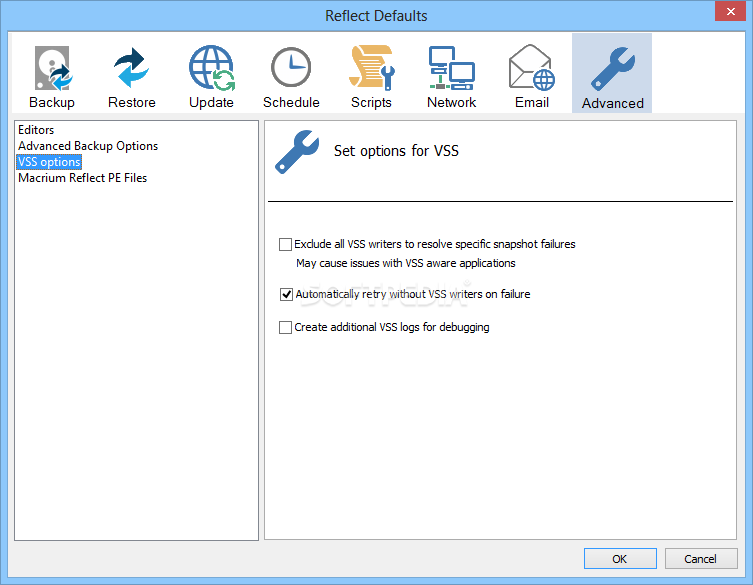Confirm settings with the OK button
753x585 pixels.
tap(620, 559)
